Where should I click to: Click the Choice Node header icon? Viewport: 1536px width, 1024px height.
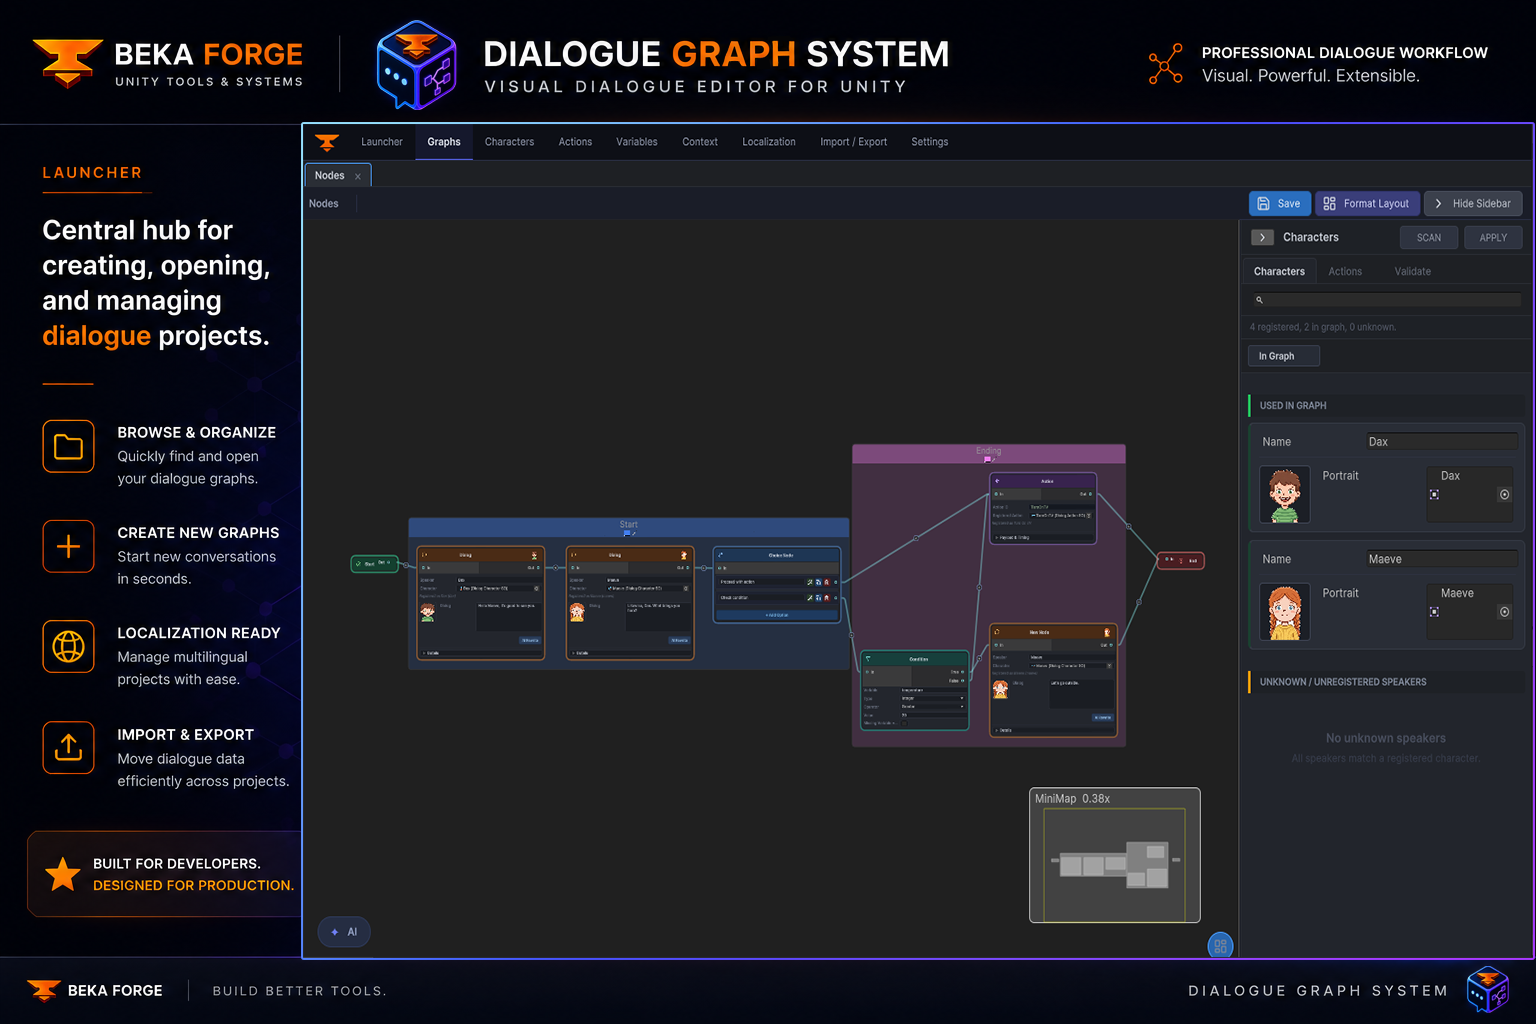pyautogui.click(x=721, y=555)
